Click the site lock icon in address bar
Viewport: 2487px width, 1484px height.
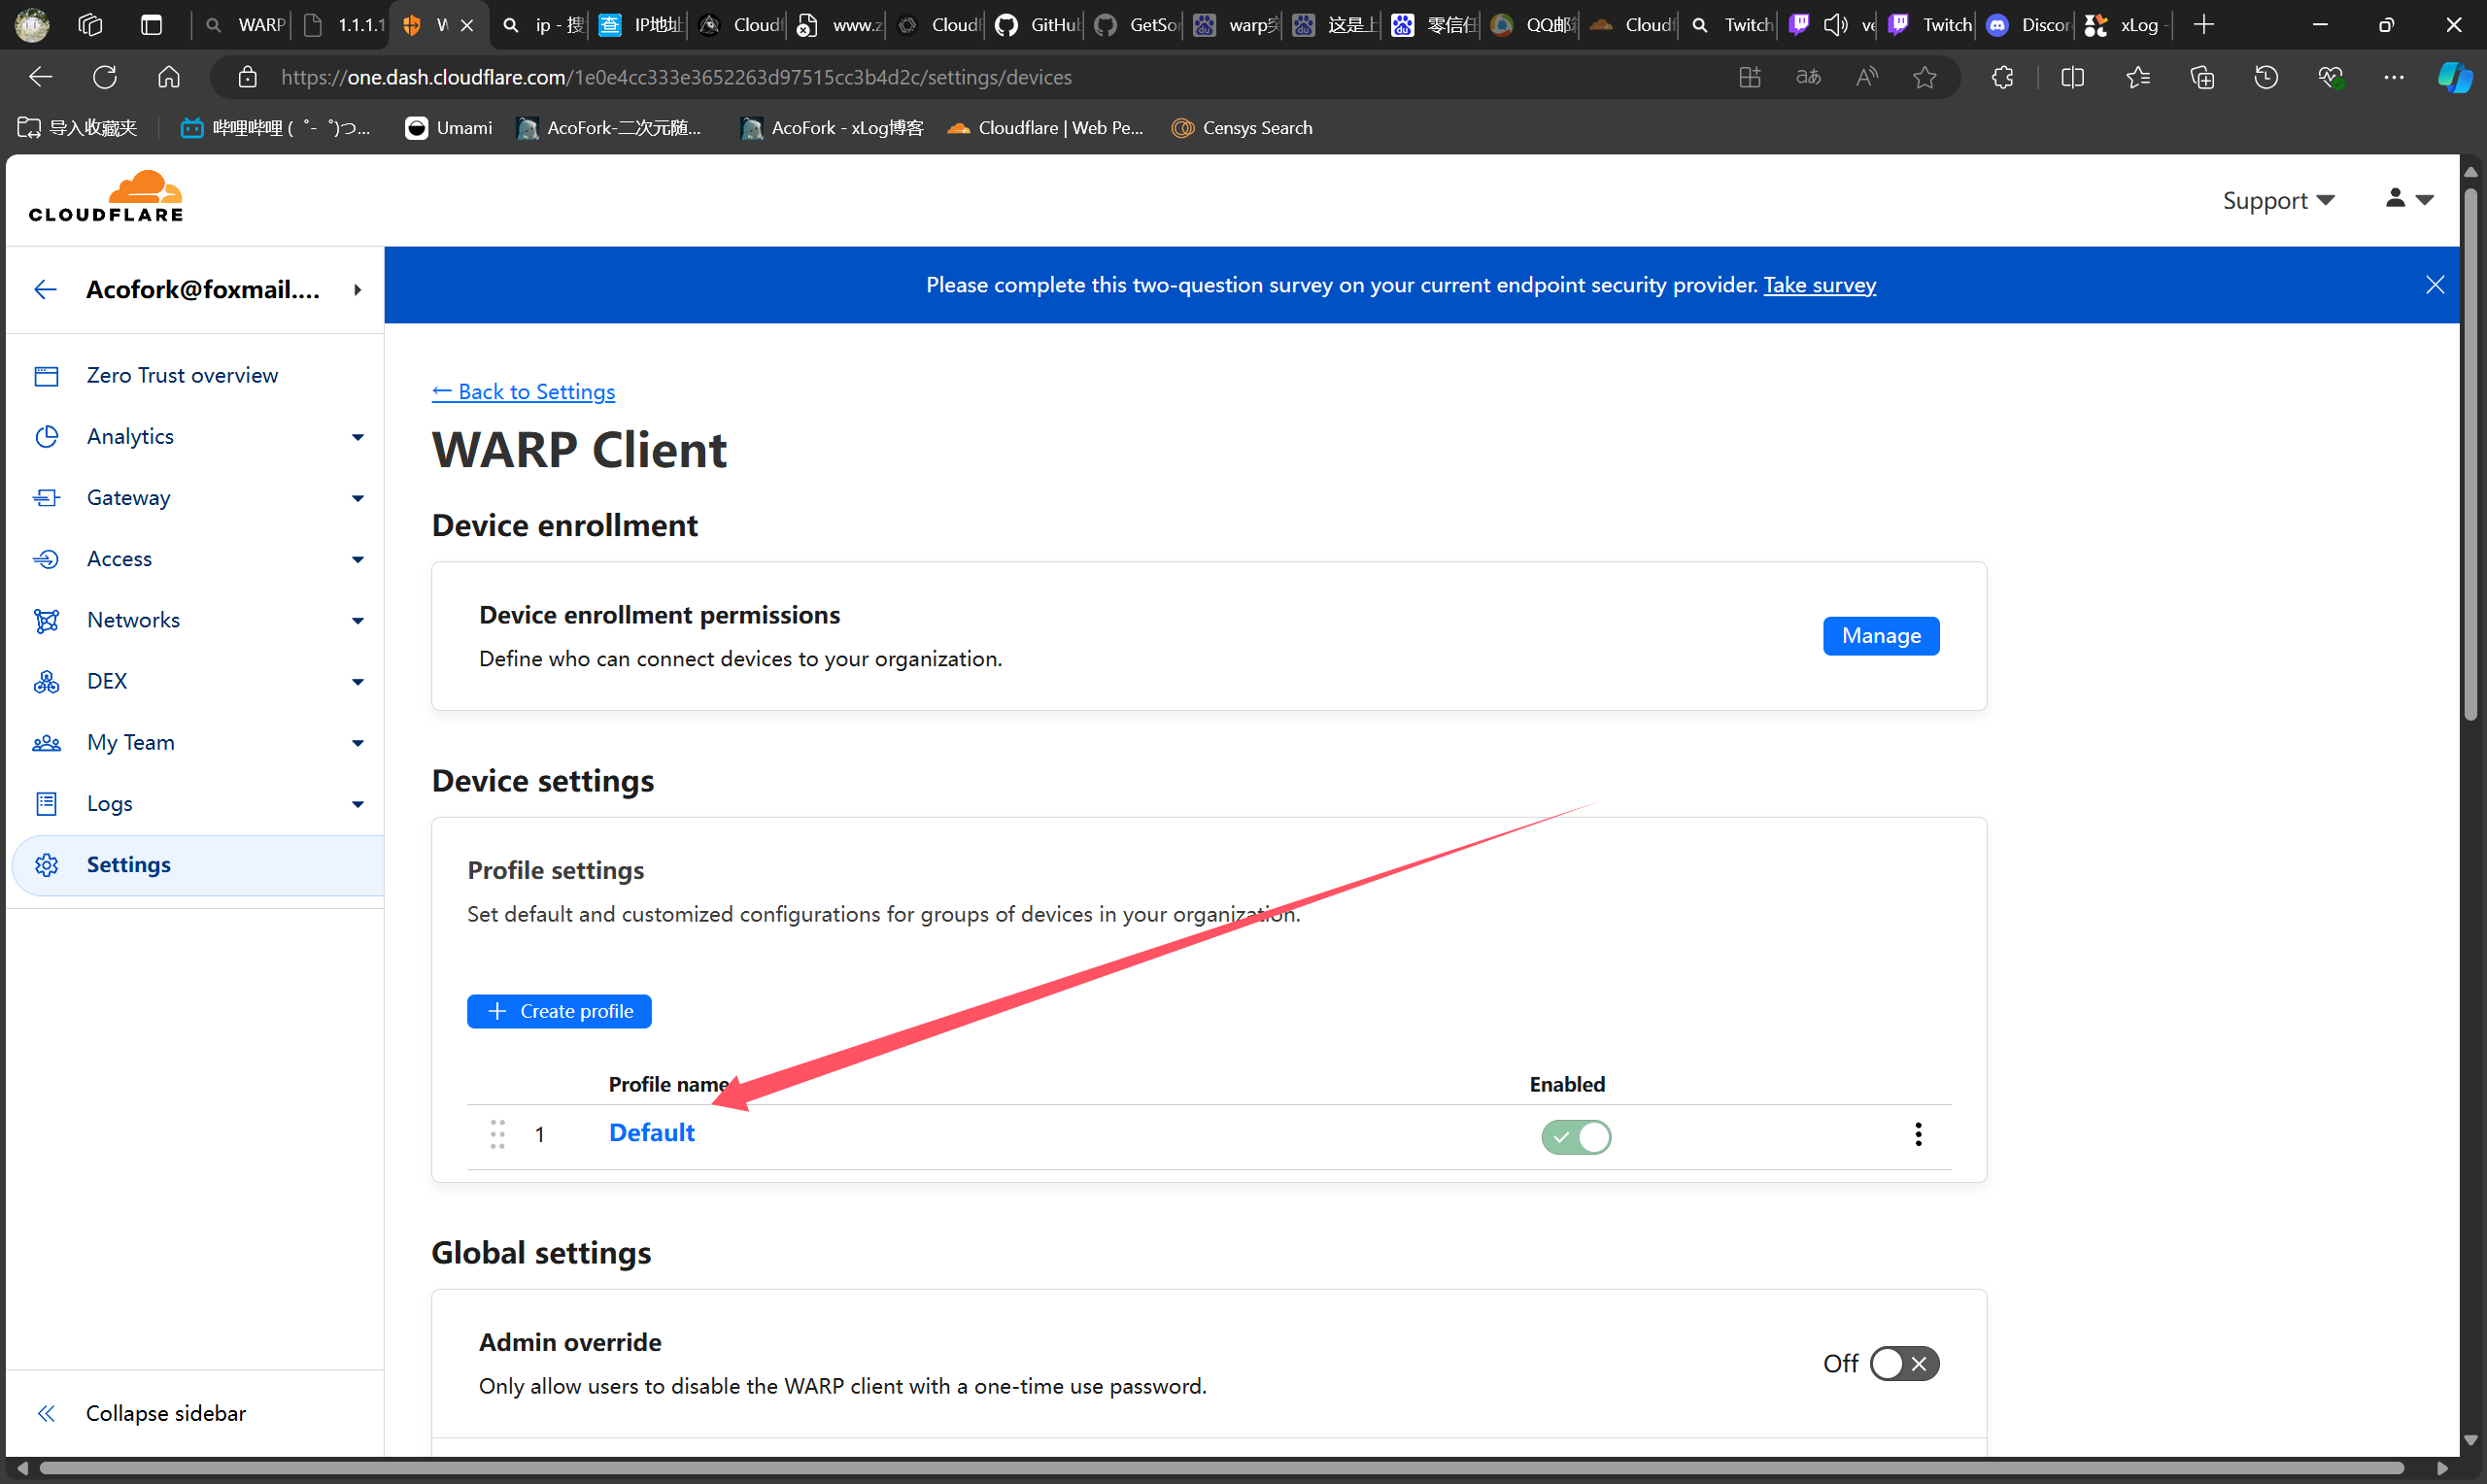[x=247, y=77]
